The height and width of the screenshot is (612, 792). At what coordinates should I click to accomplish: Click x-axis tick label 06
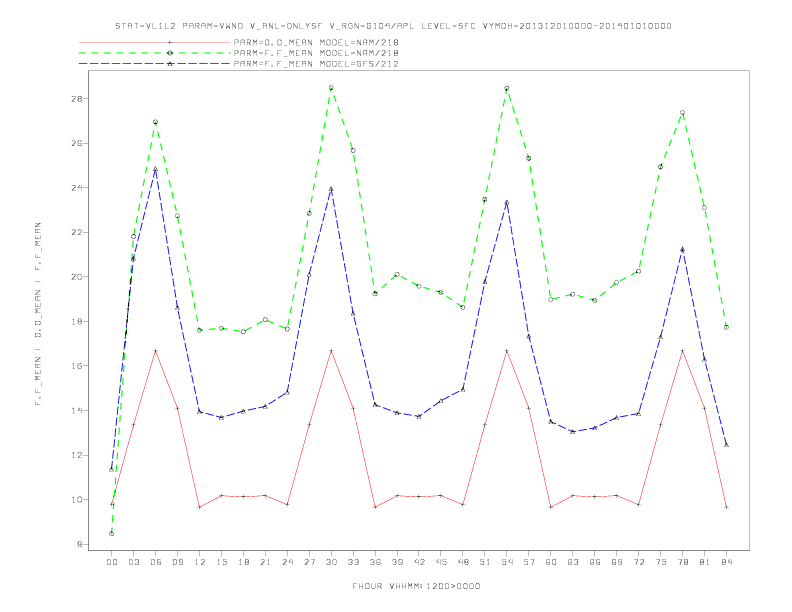click(x=156, y=562)
